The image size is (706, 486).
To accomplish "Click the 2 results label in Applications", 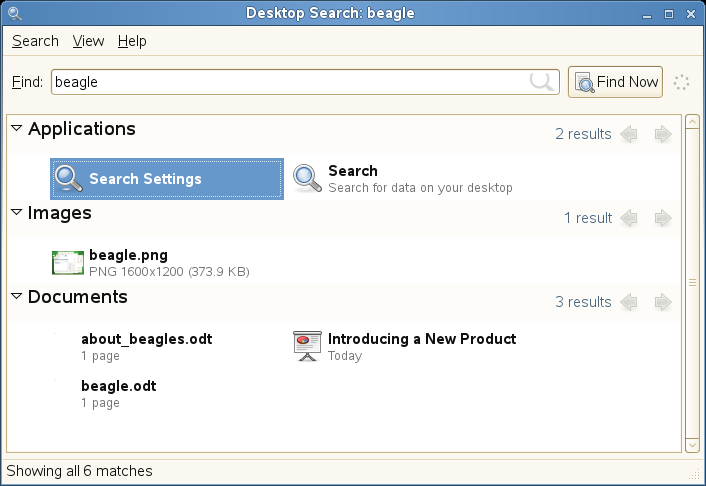I will pyautogui.click(x=583, y=134).
